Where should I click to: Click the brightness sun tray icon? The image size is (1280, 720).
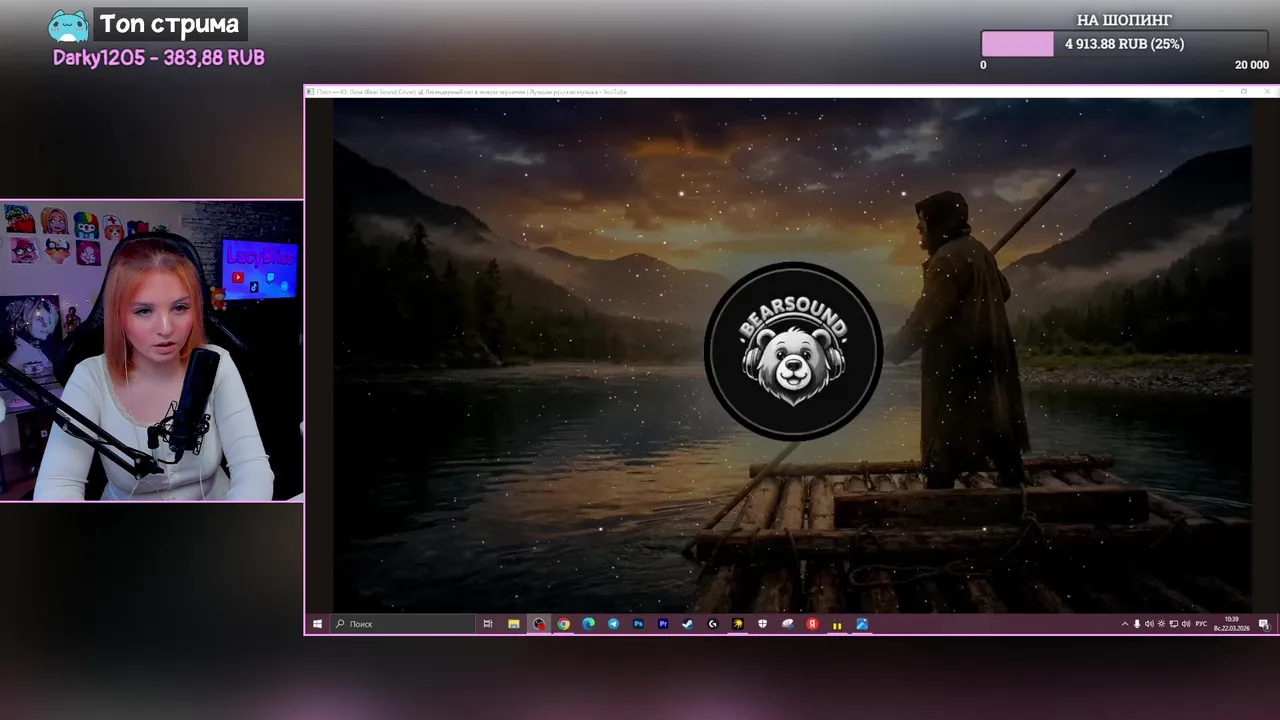pyautogui.click(x=1161, y=624)
